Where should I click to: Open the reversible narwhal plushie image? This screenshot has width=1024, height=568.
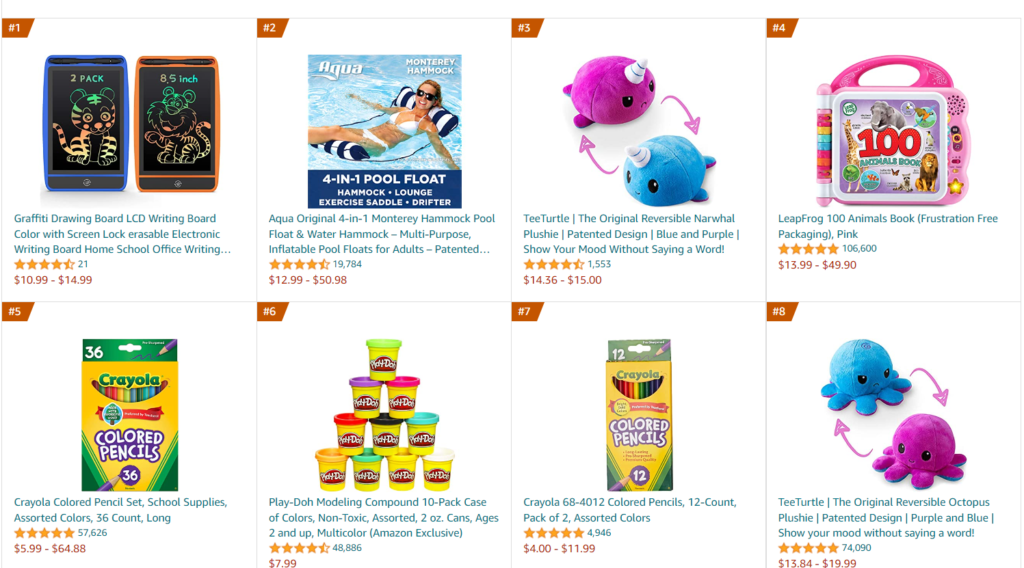(x=639, y=127)
